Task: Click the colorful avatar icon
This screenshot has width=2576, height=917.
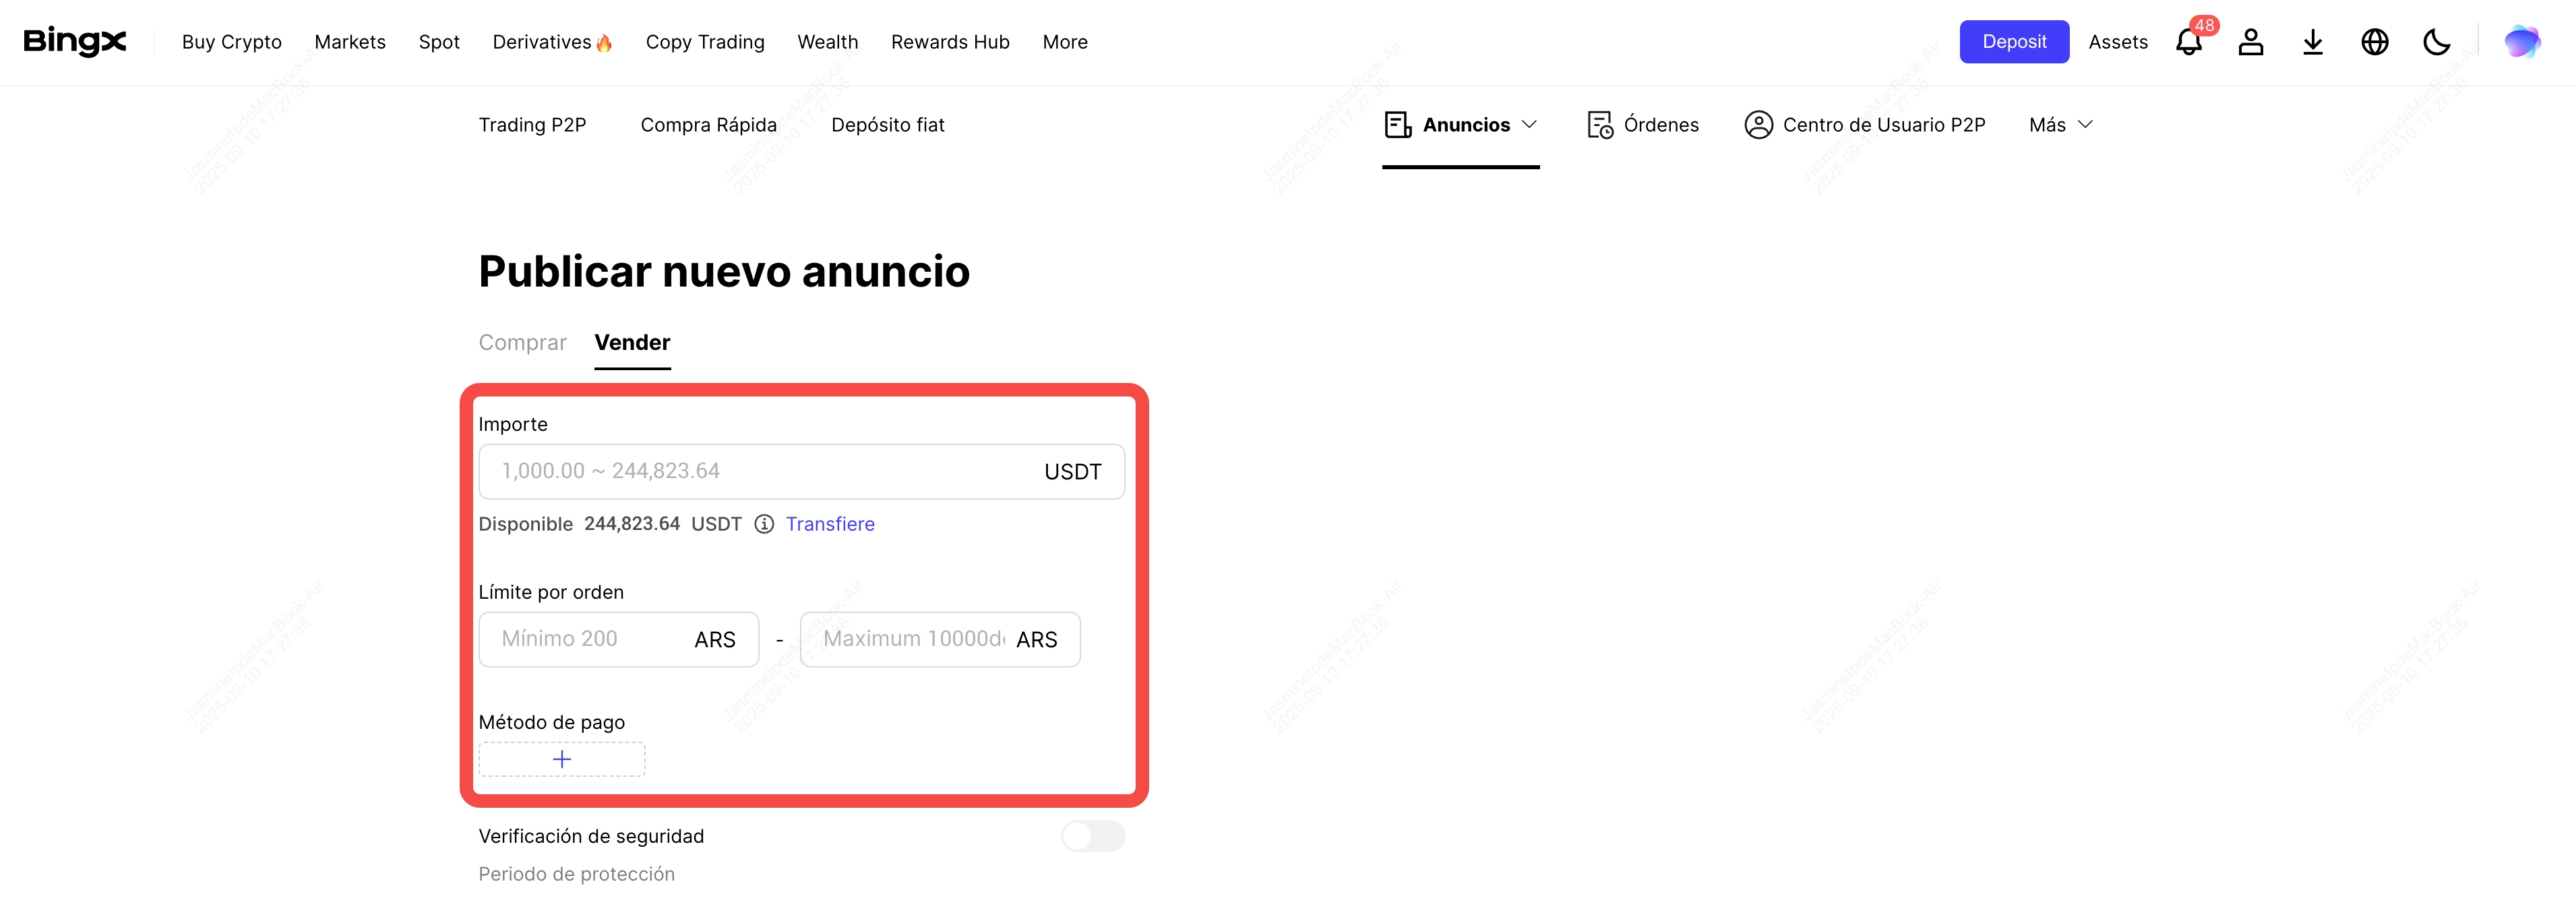Action: [2521, 42]
